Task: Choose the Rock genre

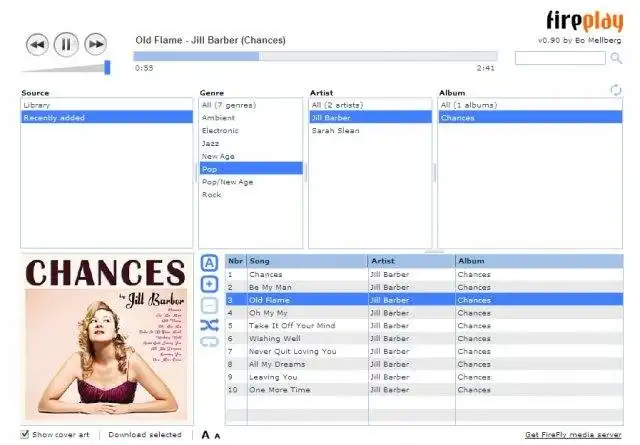Action: pyautogui.click(x=251, y=195)
